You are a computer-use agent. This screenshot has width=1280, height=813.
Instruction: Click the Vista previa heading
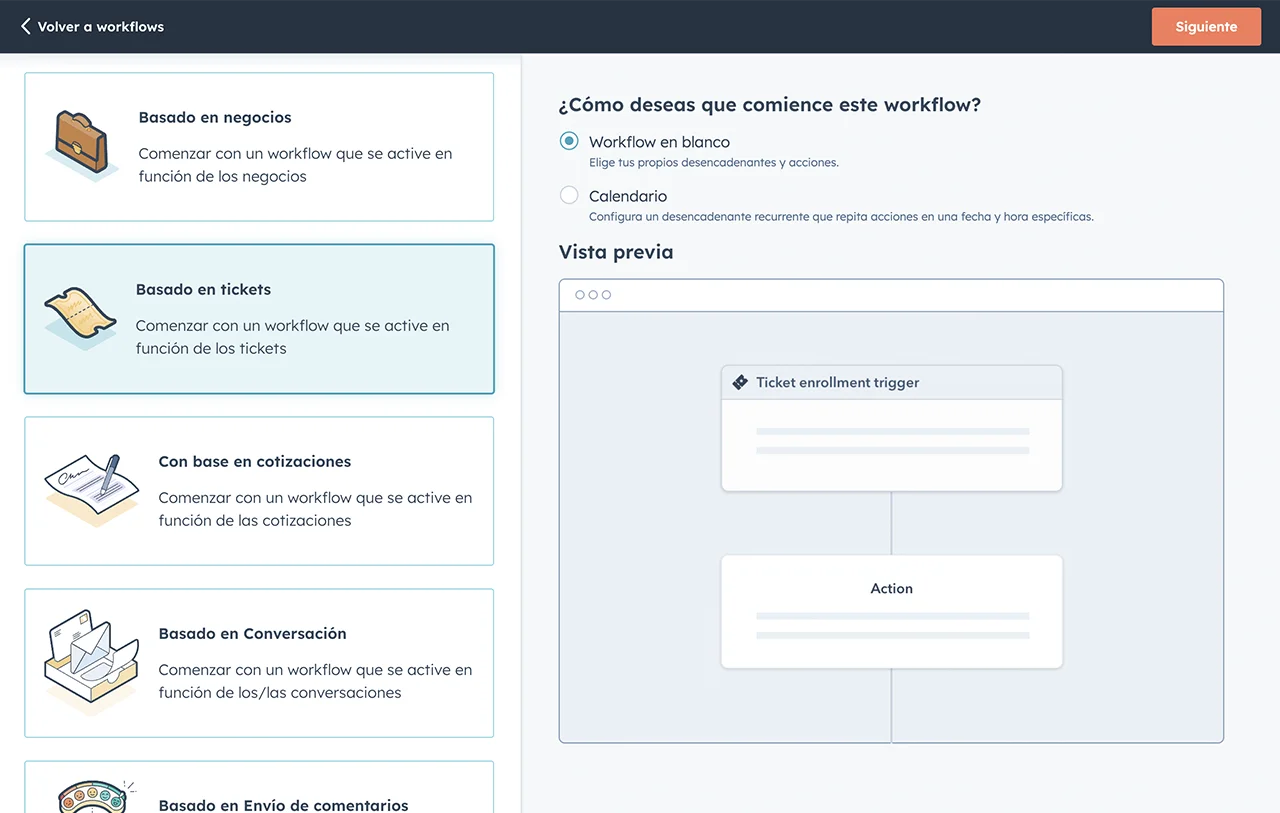coord(616,252)
